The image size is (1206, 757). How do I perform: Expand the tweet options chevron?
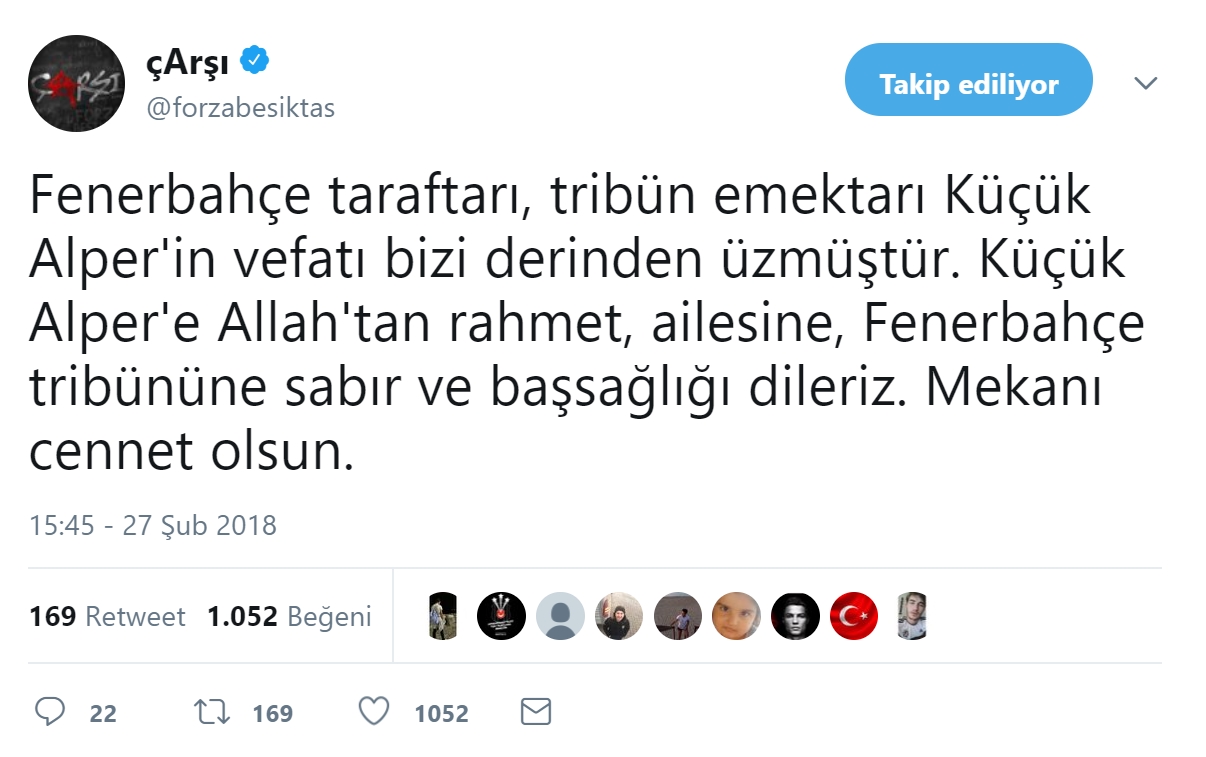[x=1146, y=84]
